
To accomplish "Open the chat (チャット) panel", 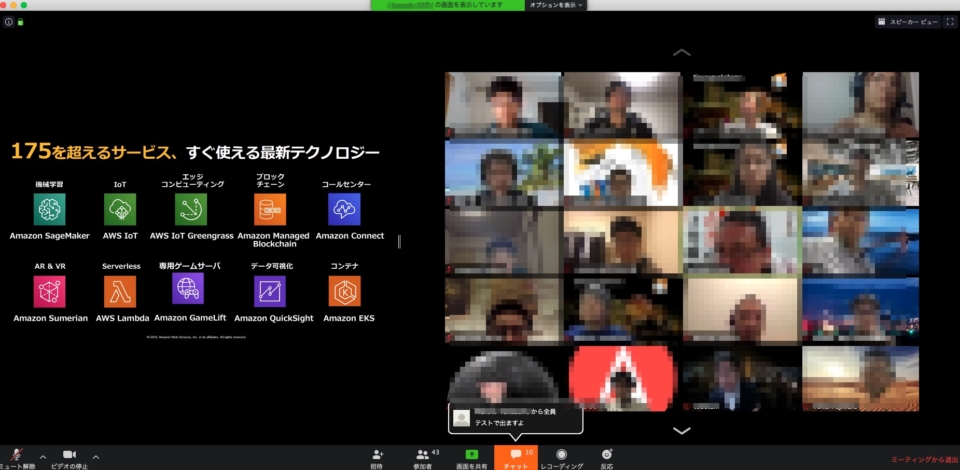I will point(516,458).
